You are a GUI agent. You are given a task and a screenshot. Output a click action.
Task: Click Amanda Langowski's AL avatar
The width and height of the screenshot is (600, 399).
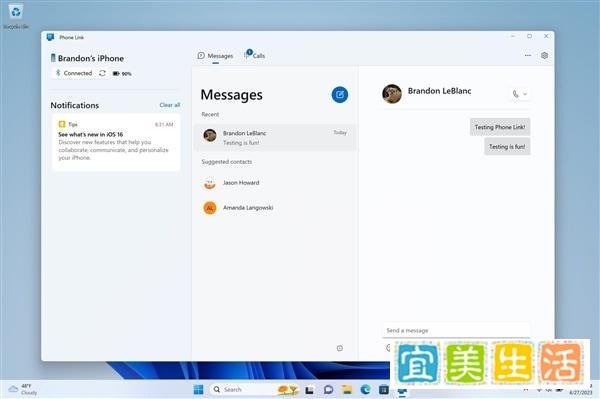210,208
